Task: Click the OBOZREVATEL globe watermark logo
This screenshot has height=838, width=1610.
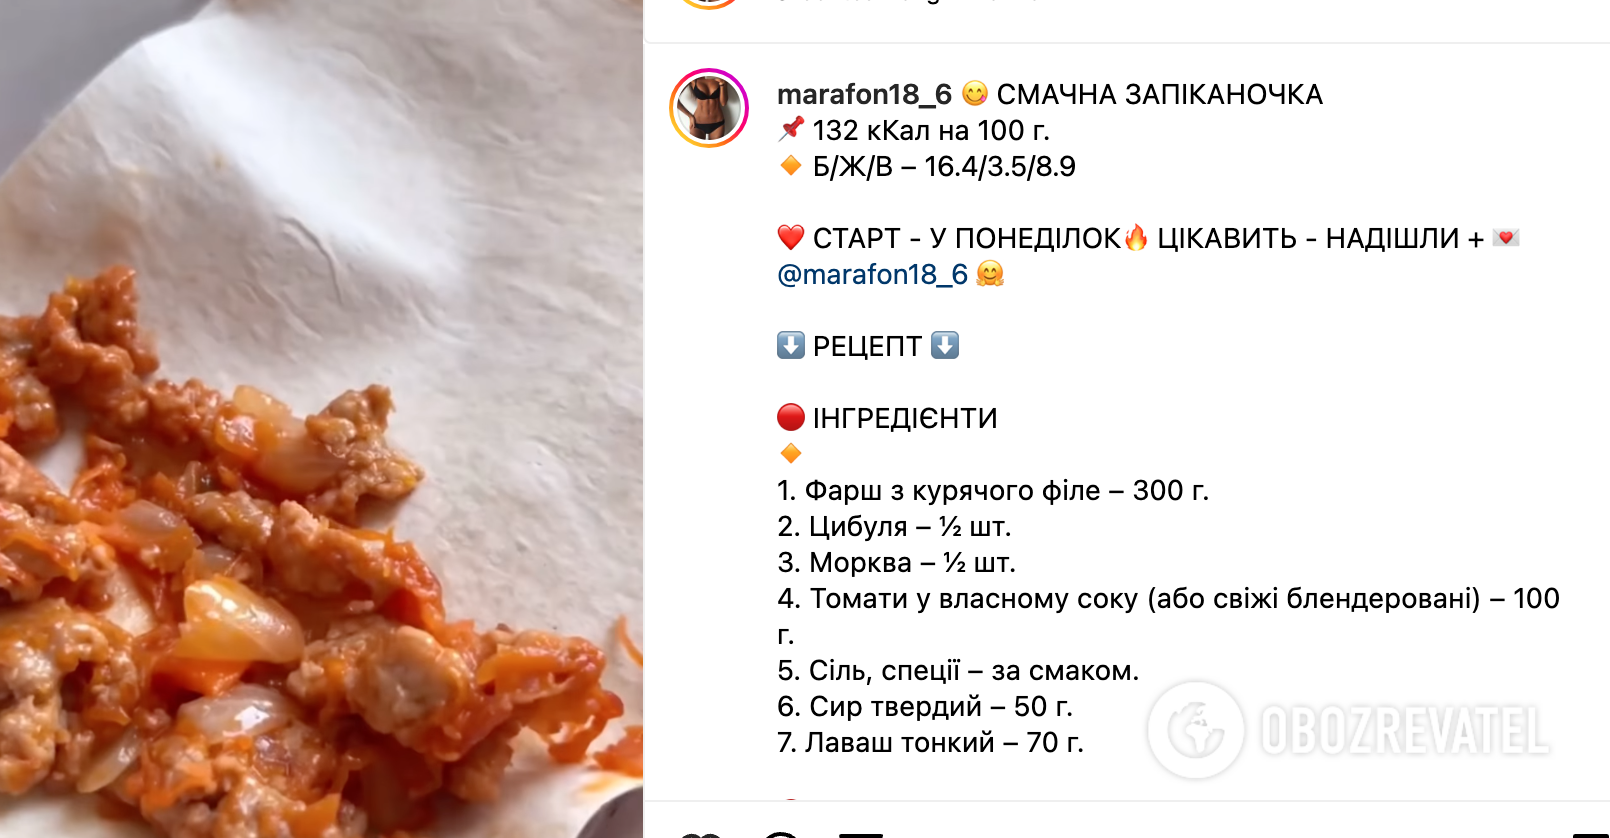Action: coord(1196,730)
